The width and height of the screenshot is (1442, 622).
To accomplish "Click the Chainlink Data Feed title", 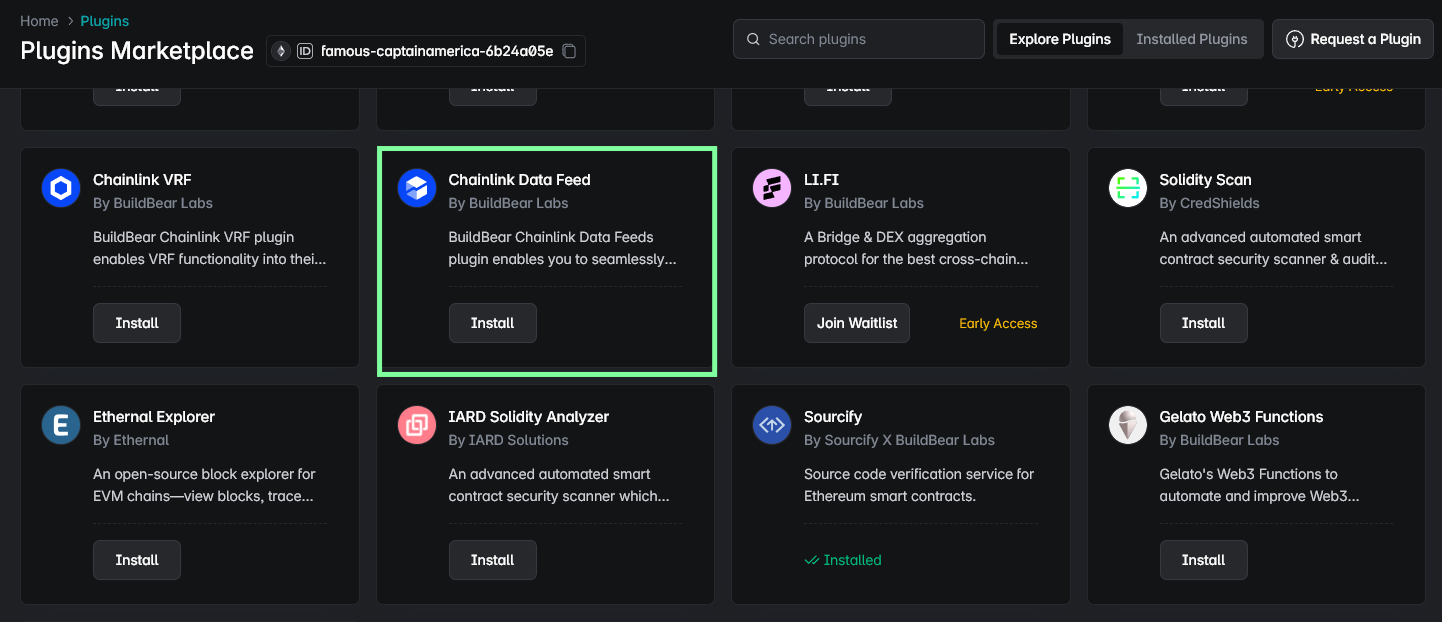I will pos(520,180).
